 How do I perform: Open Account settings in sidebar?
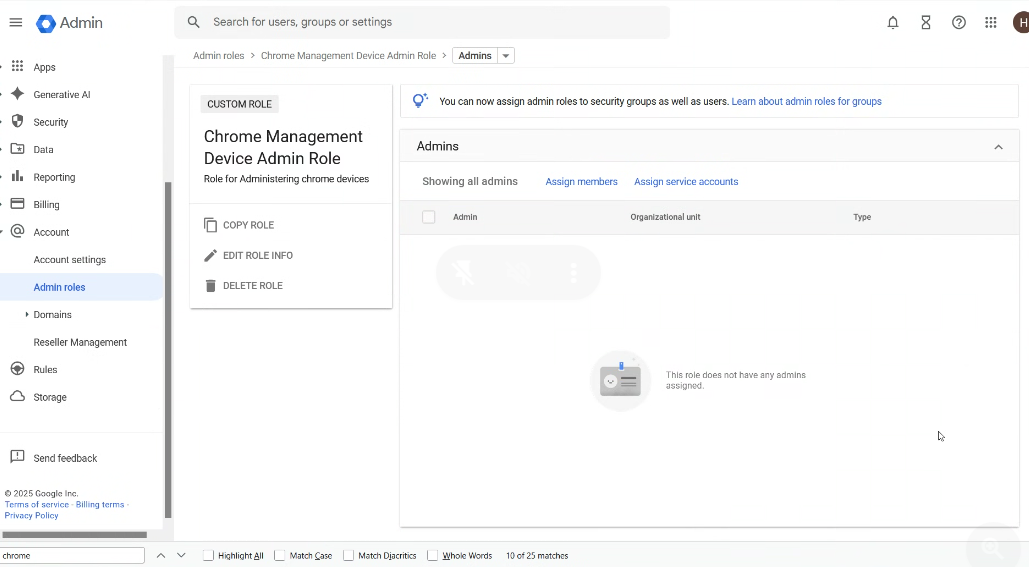point(70,260)
